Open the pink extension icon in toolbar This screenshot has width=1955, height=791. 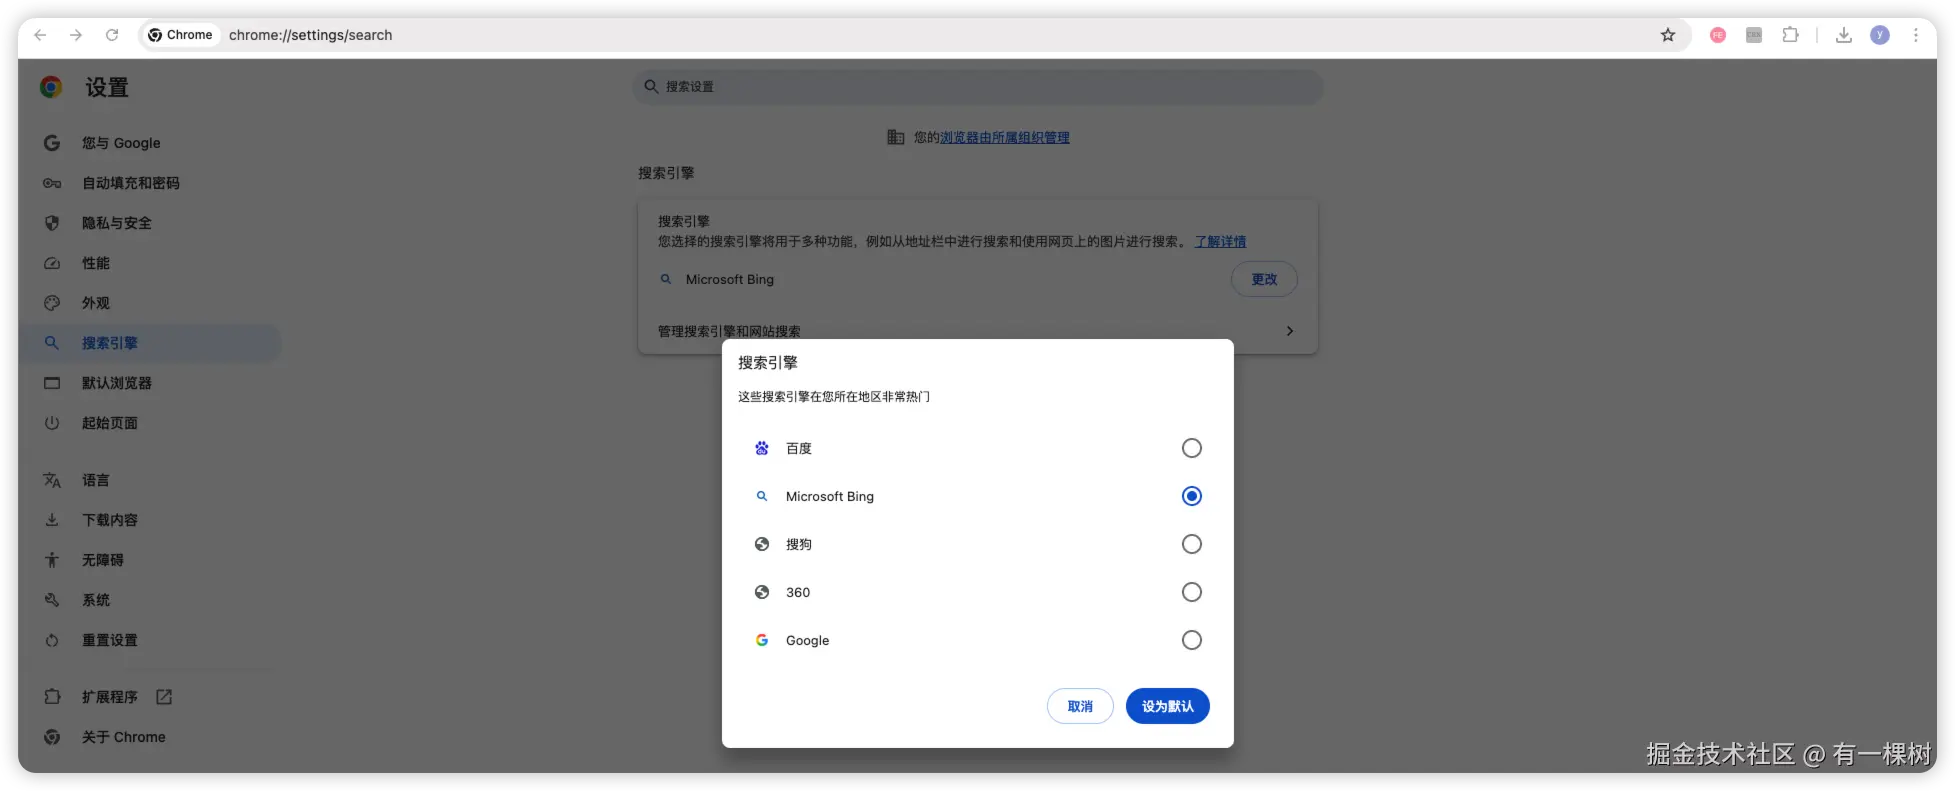coord(1718,35)
